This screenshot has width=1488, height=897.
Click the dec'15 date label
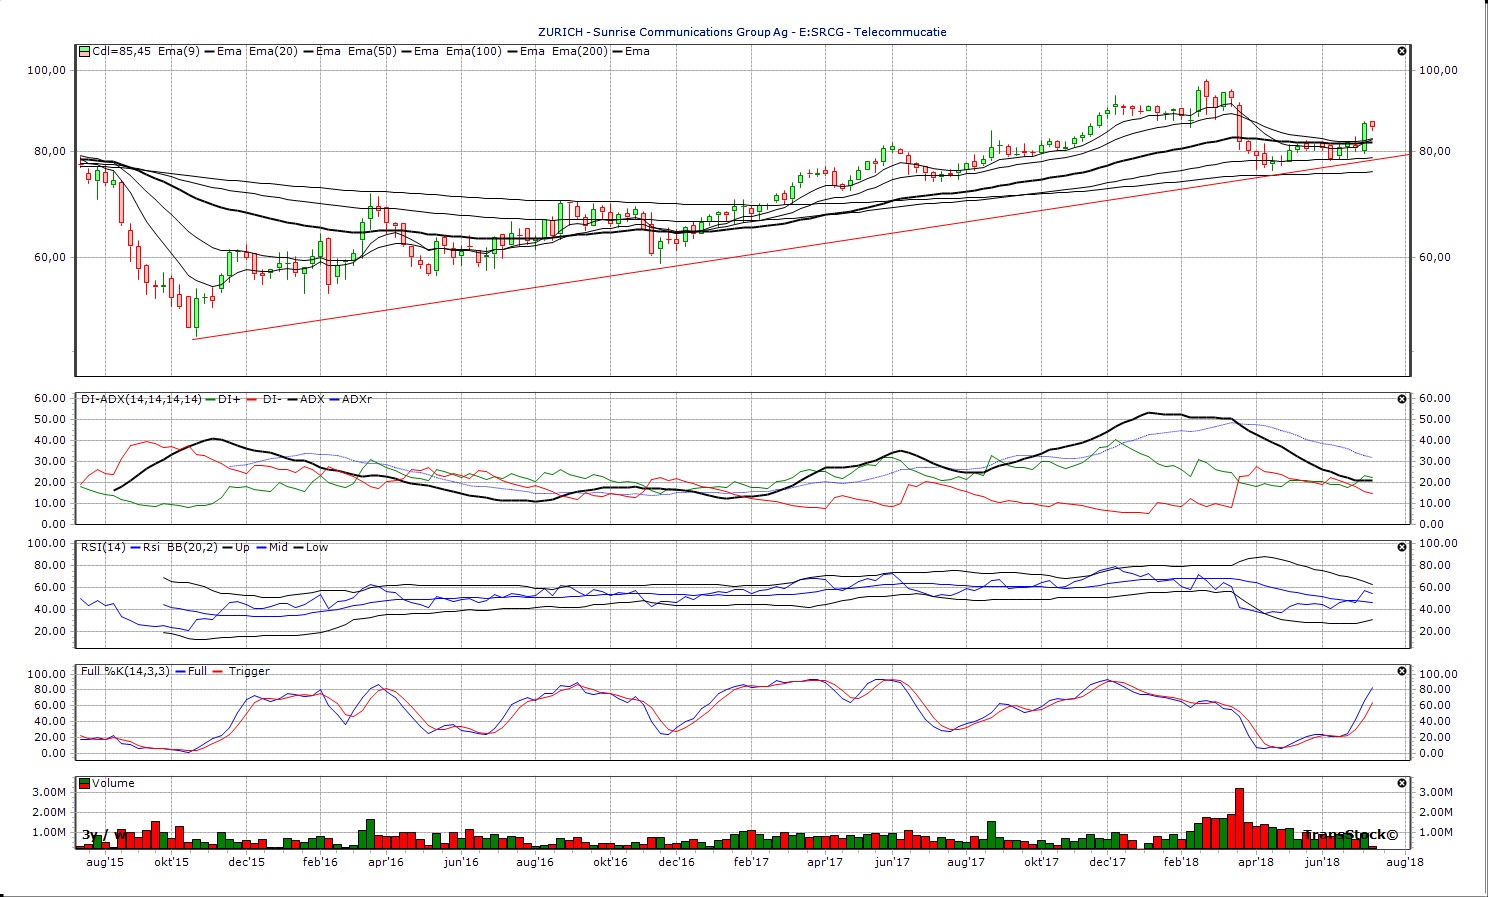point(246,862)
